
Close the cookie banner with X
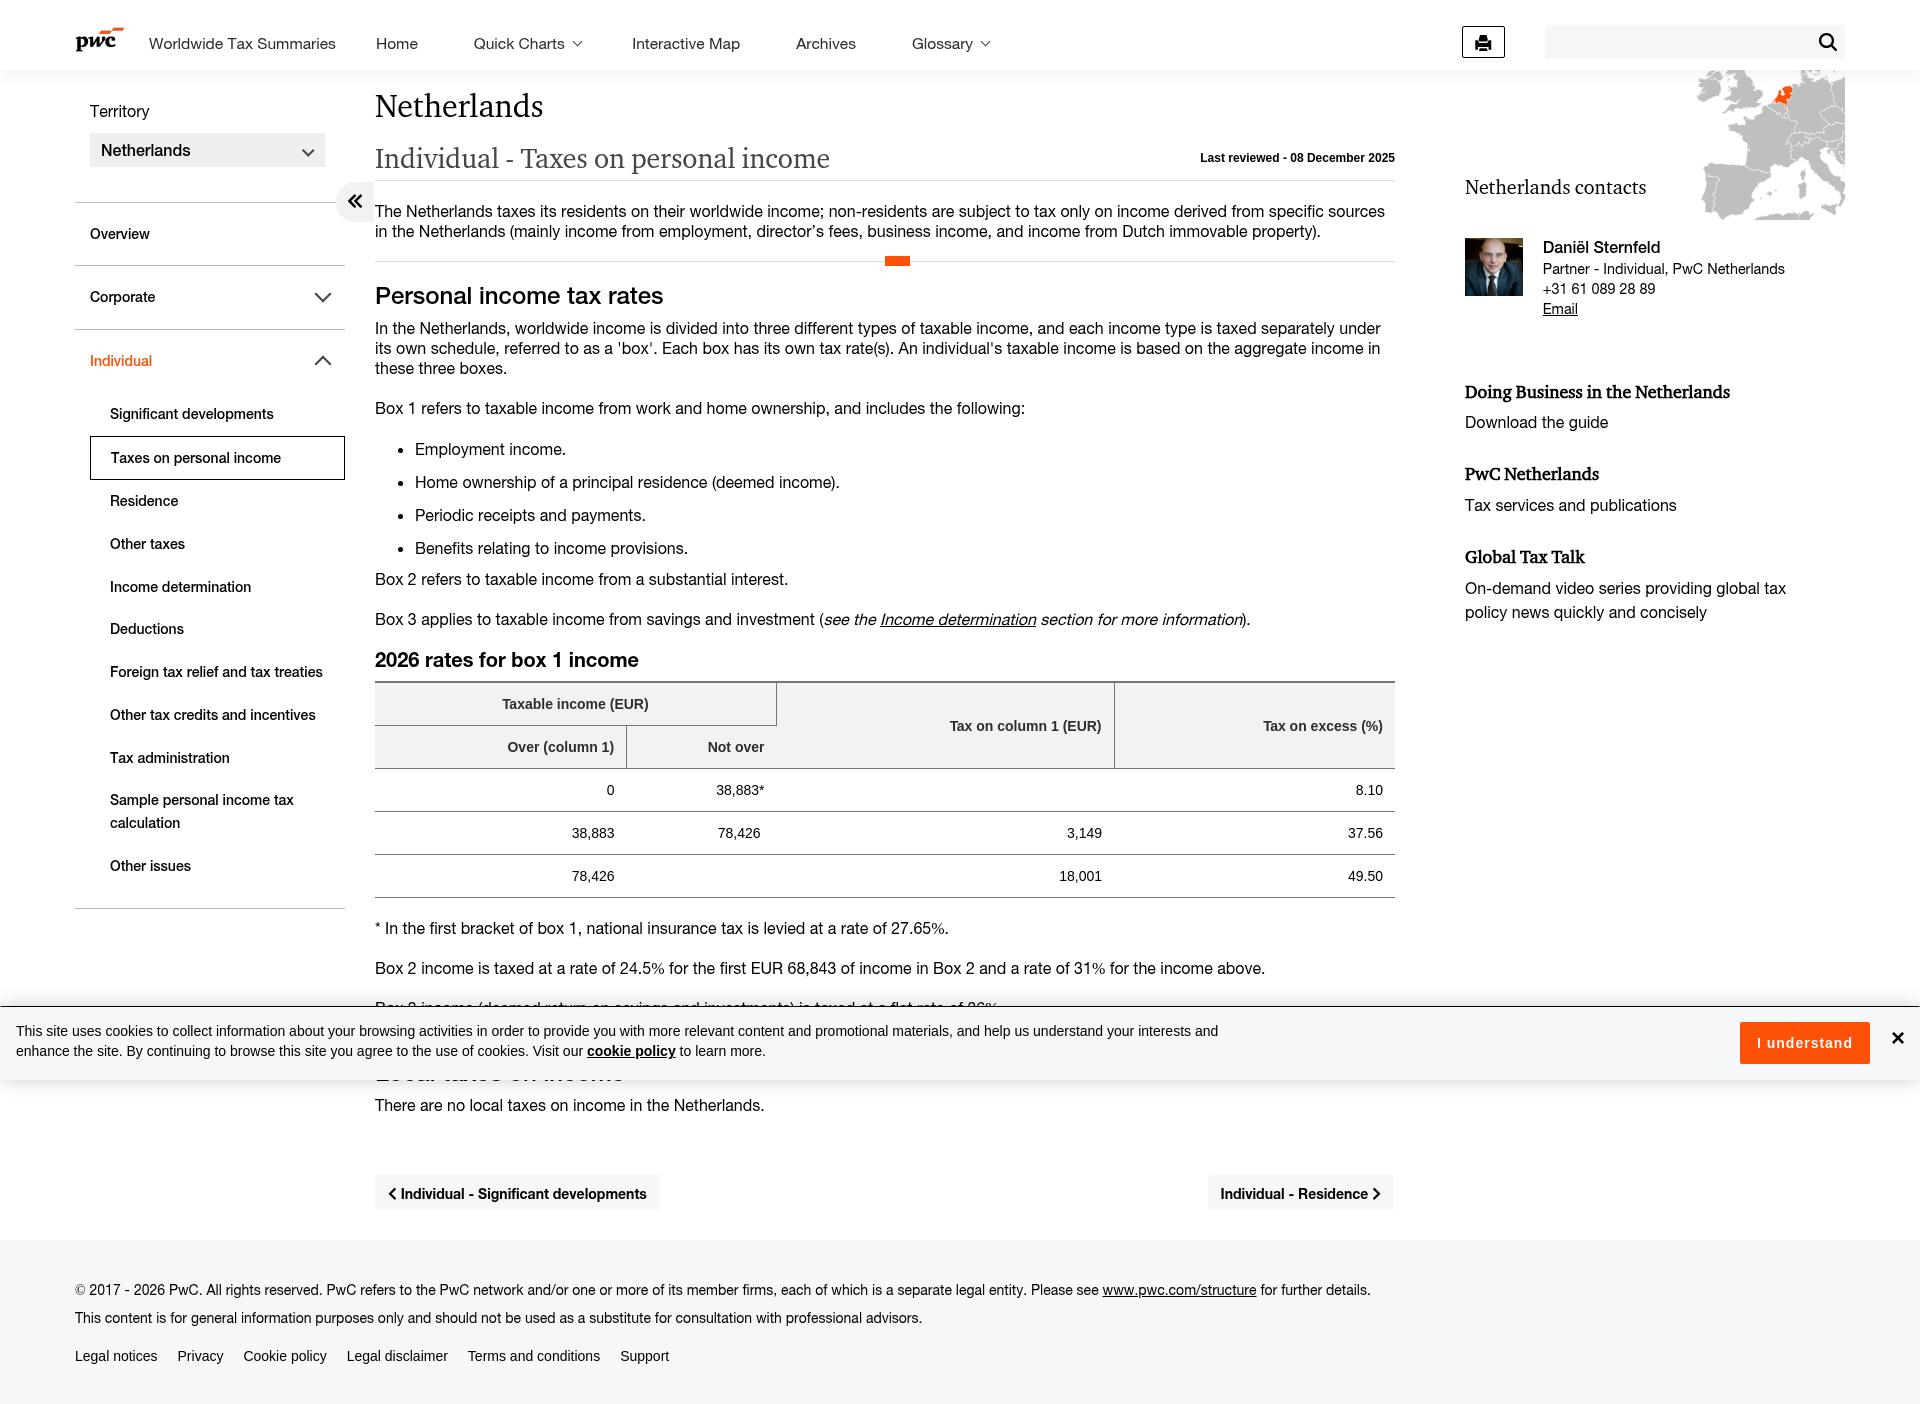pos(1897,1038)
